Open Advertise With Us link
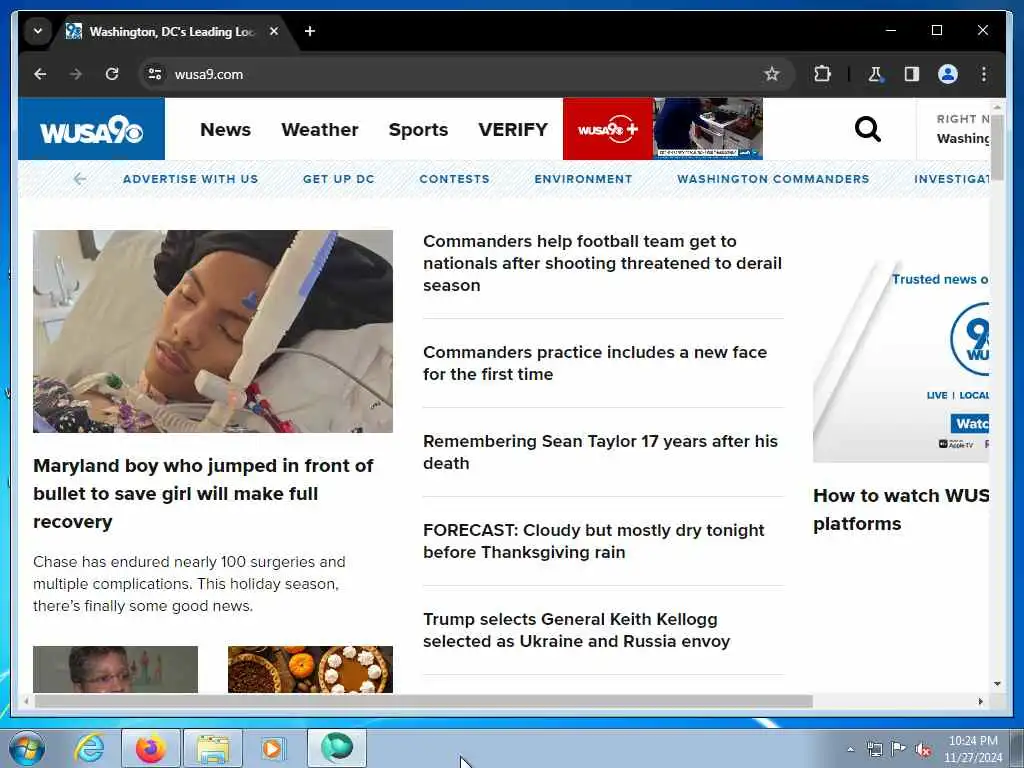The height and width of the screenshot is (768, 1024). (x=191, y=179)
